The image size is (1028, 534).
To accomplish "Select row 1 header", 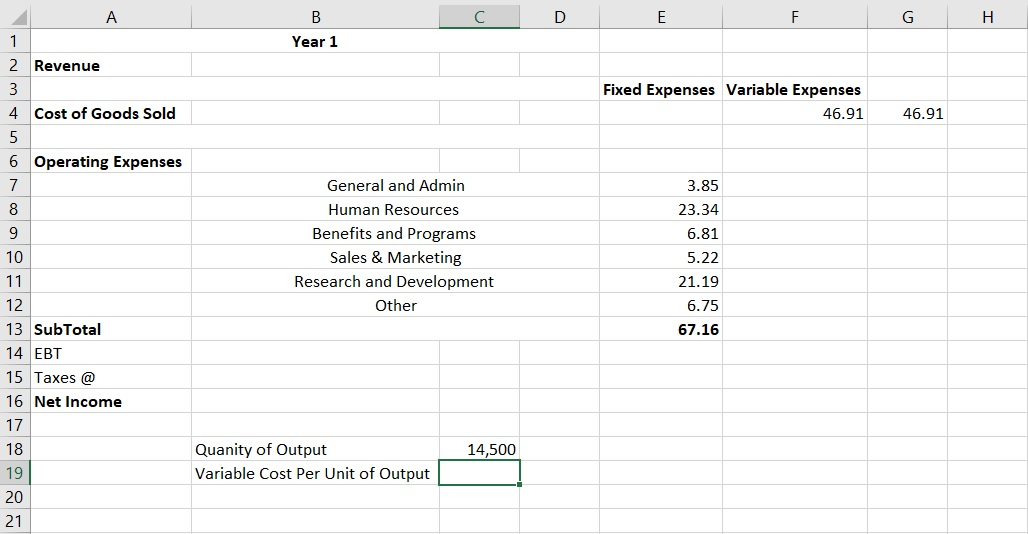I will pyautogui.click(x=14, y=41).
